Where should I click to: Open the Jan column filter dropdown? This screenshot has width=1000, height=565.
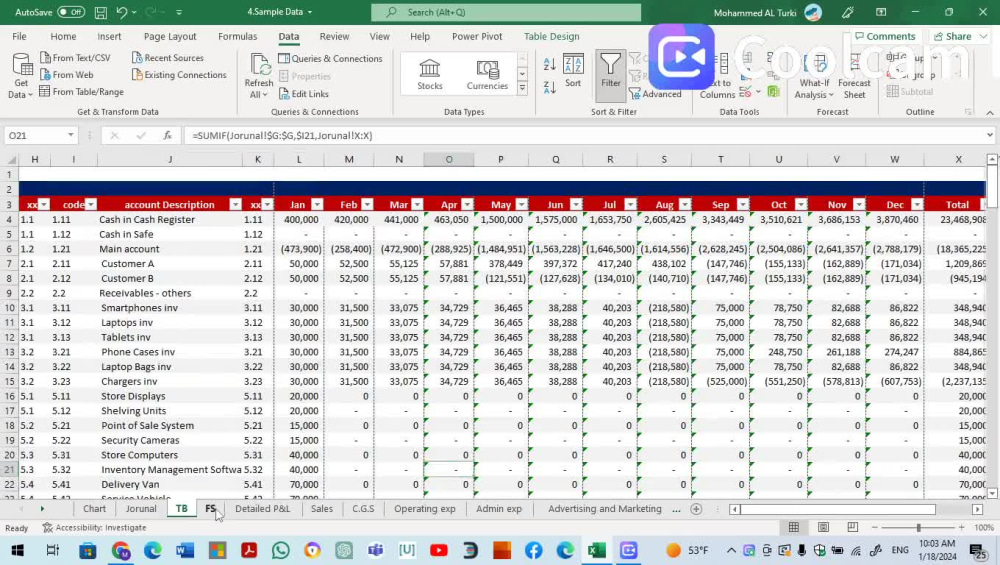pos(317,205)
